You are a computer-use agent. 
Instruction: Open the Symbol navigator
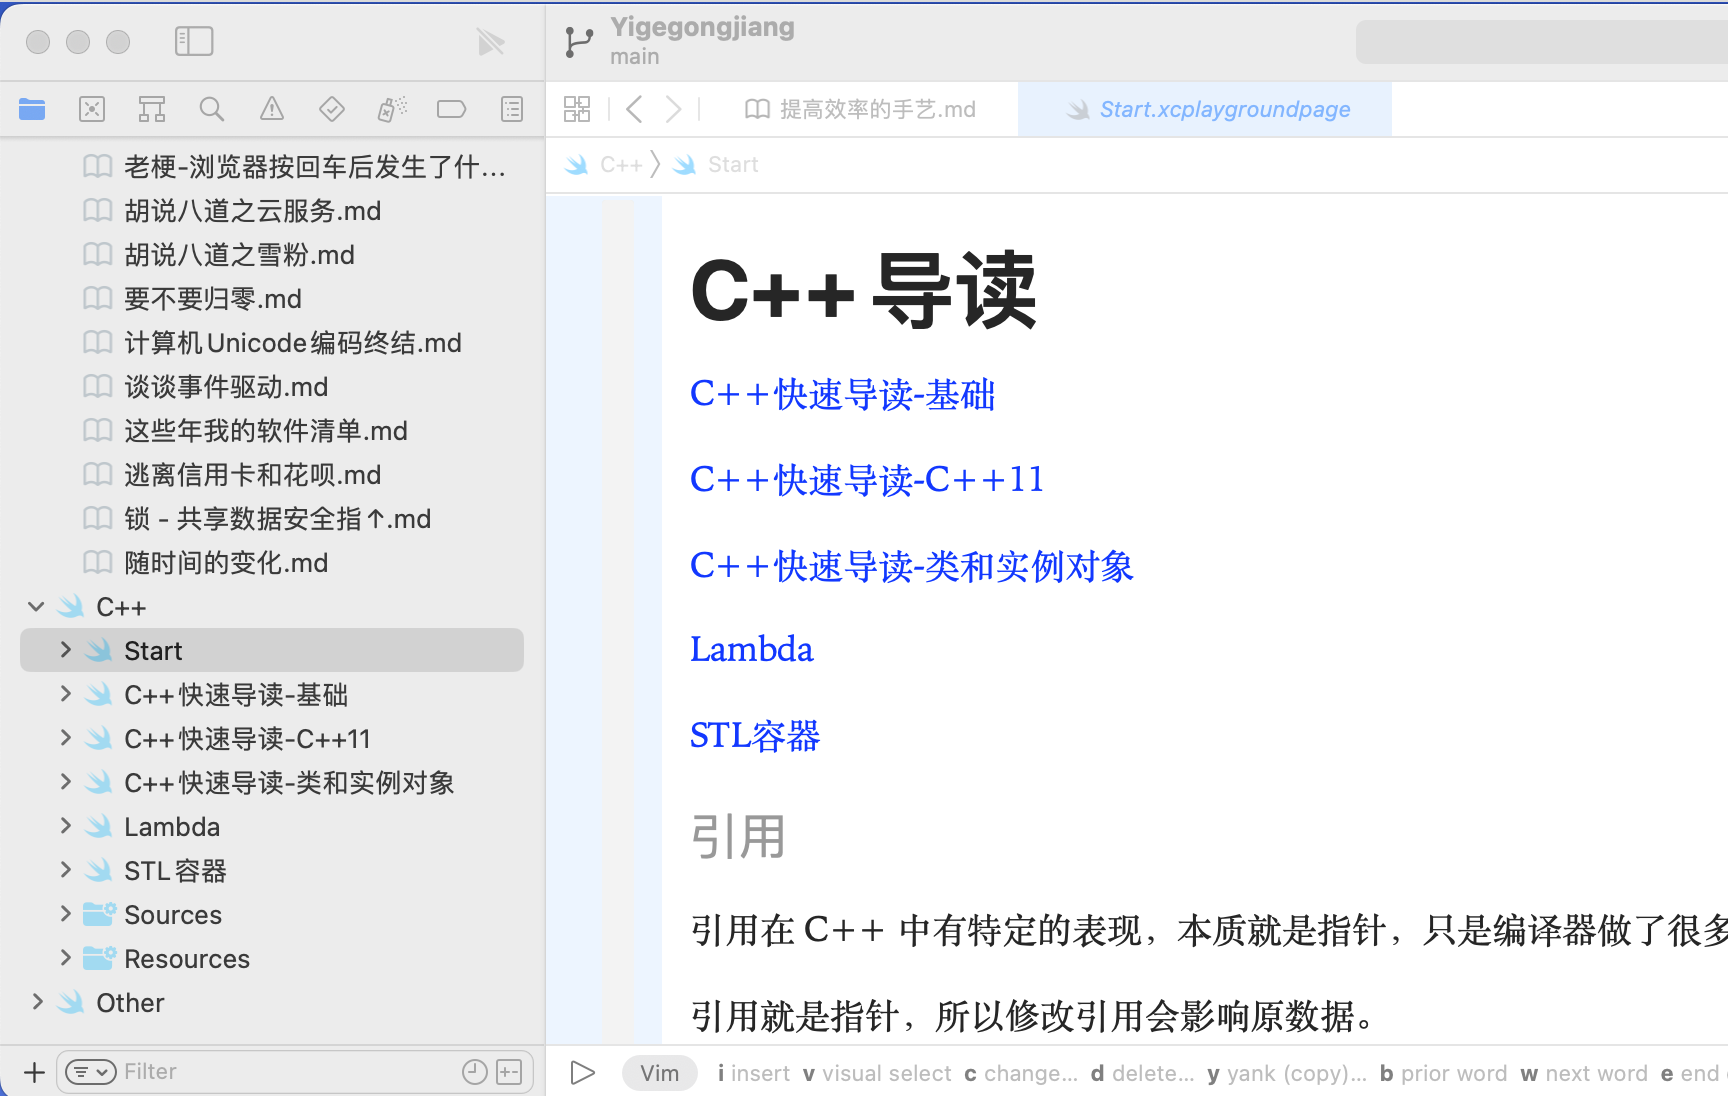[152, 109]
